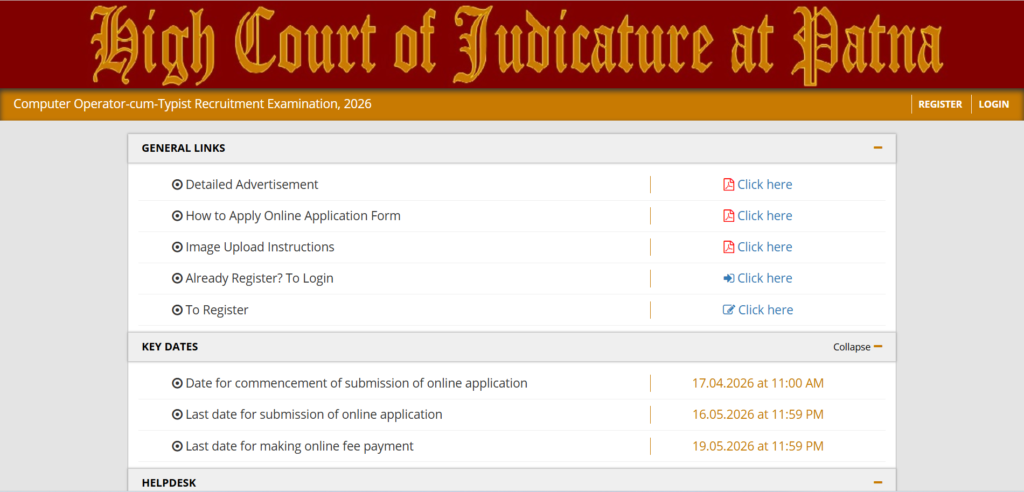Image resolution: width=1024 pixels, height=492 pixels.
Task: Click the 'Collapse' label in Key Dates header
Action: coord(852,348)
